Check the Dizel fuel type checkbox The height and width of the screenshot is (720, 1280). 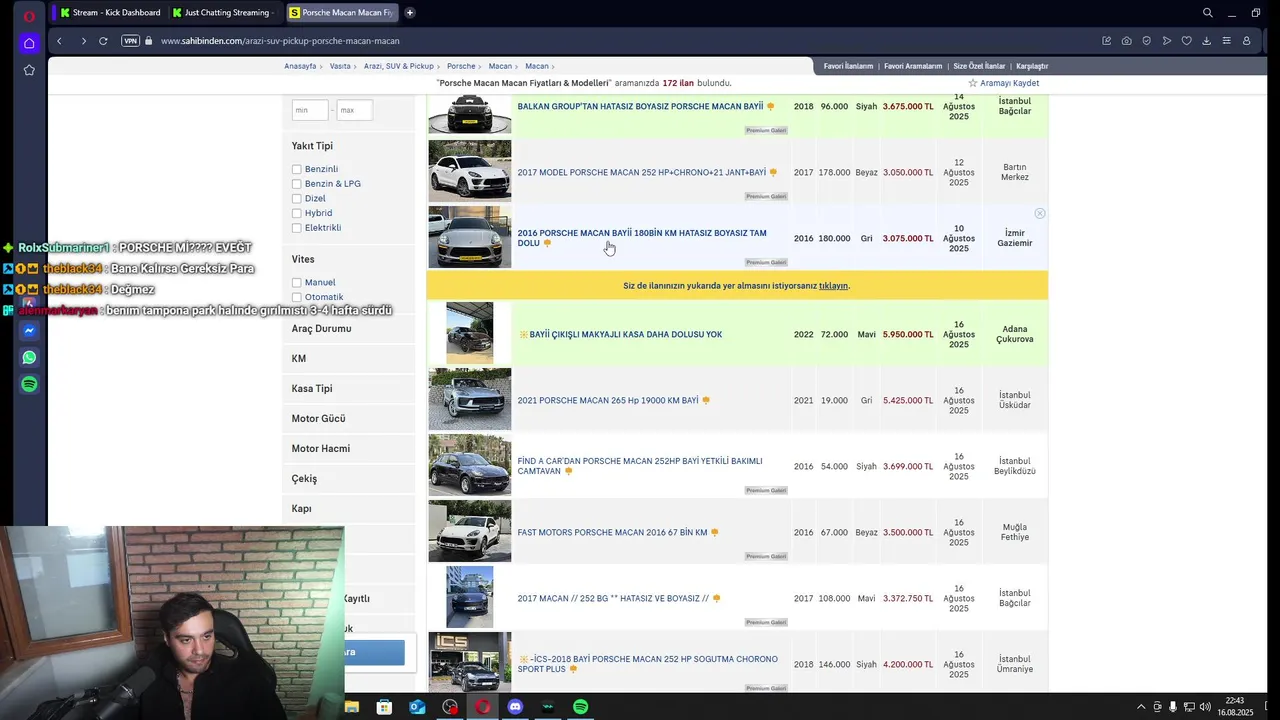tap(296, 198)
